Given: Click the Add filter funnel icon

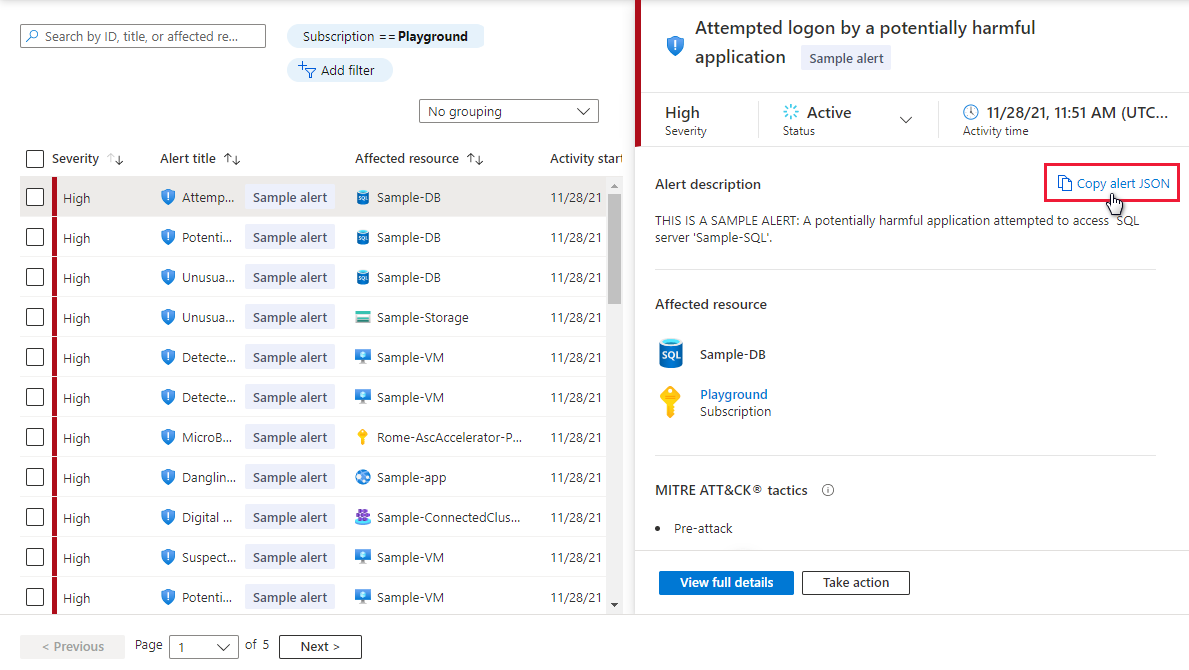Looking at the screenshot, I should tap(307, 70).
